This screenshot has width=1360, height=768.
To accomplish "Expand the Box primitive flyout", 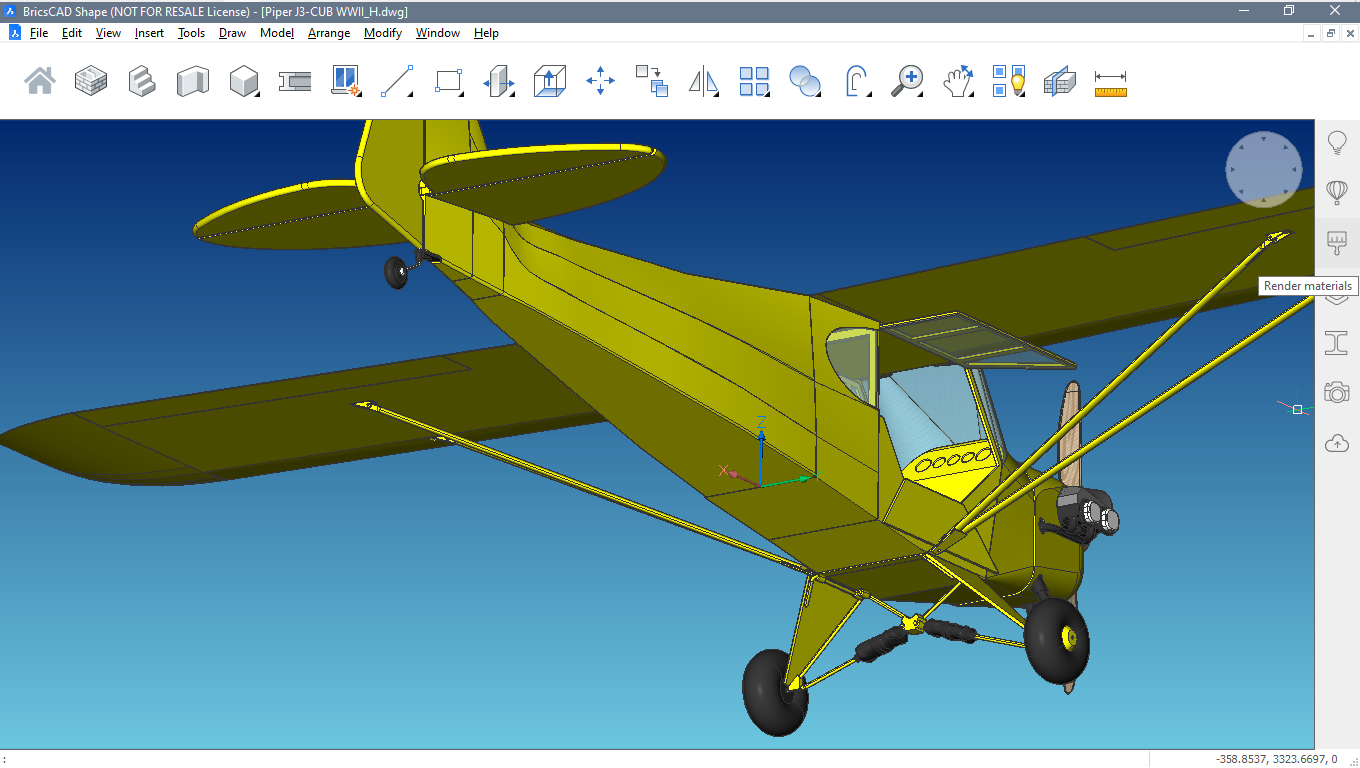I will pos(245,81).
